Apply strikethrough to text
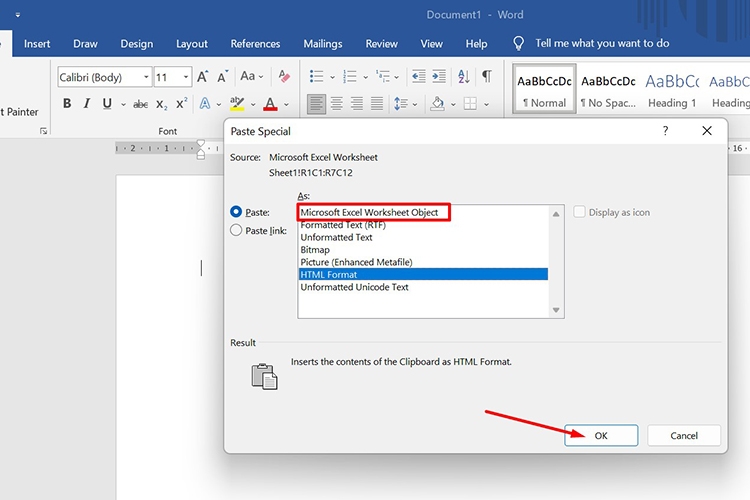Screen dimensions: 750x500 click(140, 104)
